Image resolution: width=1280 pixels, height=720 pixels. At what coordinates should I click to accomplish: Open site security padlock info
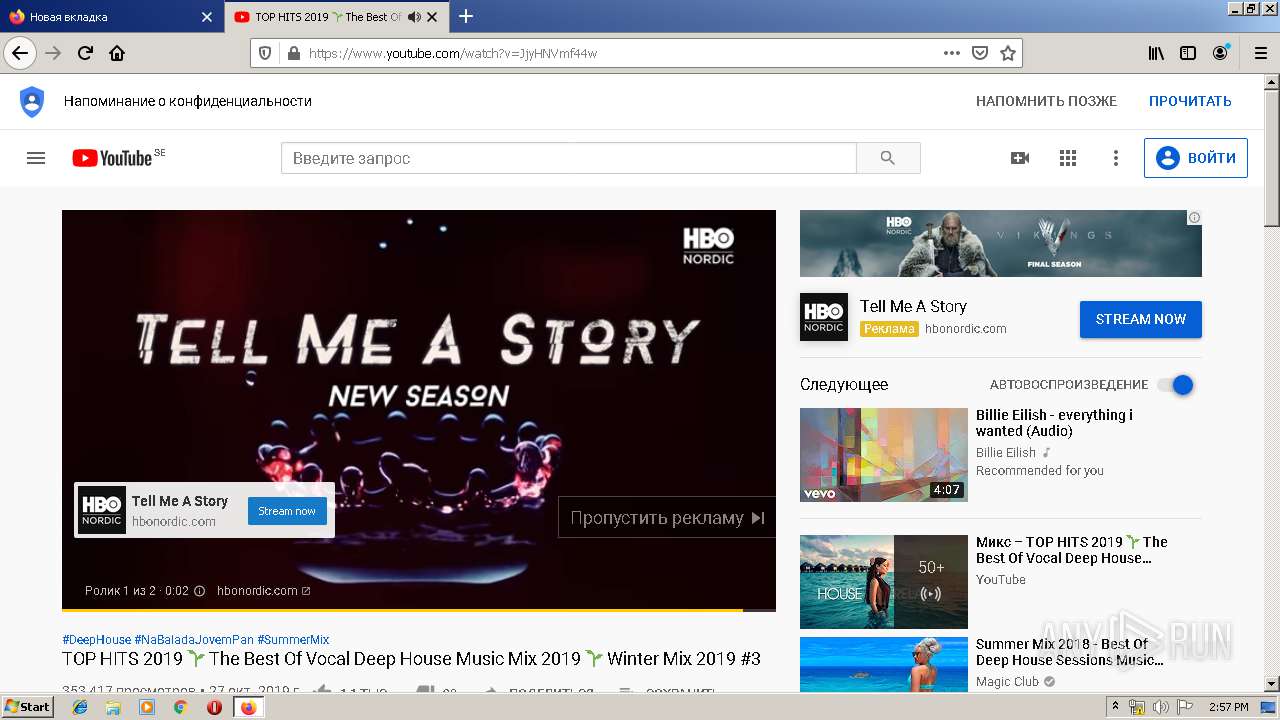tap(293, 53)
